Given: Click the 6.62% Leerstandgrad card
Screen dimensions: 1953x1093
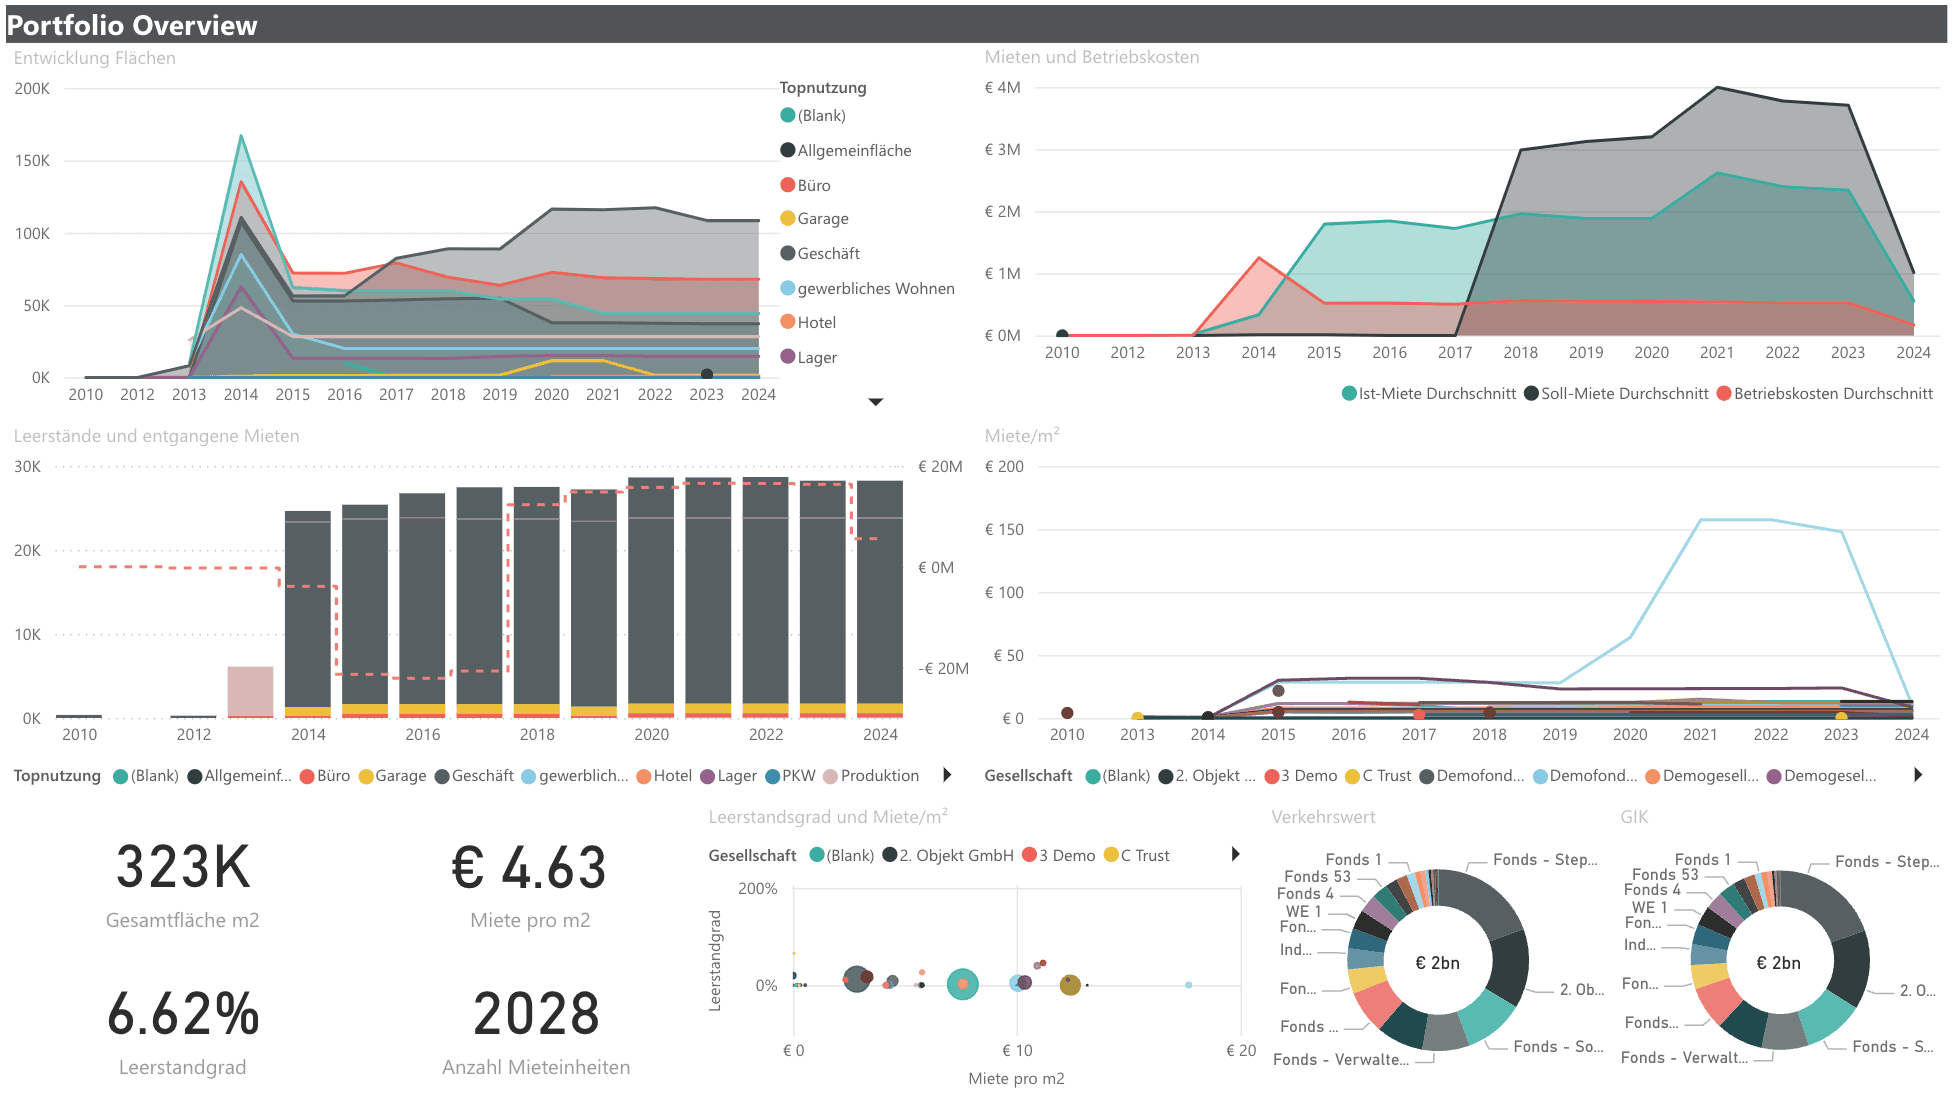Looking at the screenshot, I should [x=183, y=1031].
